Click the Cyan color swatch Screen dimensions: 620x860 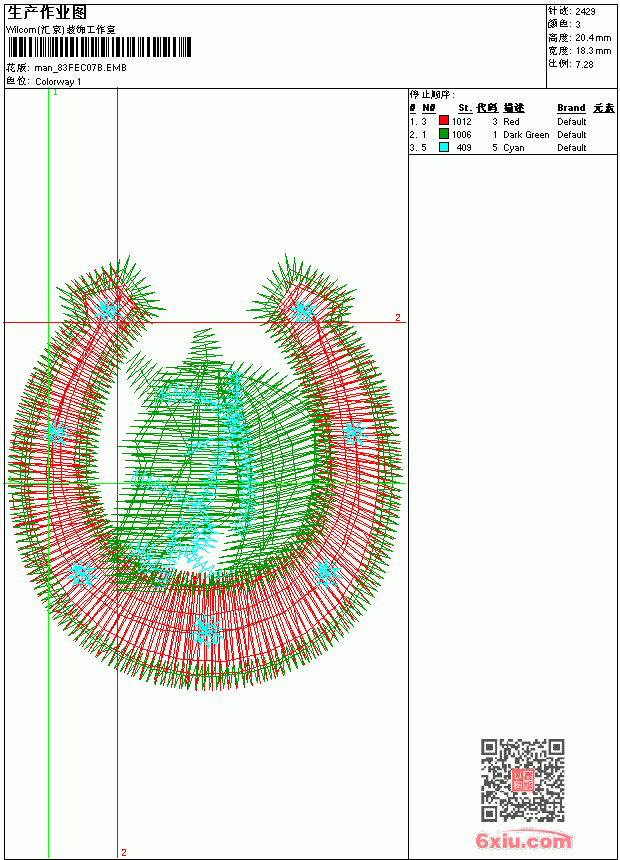(444, 147)
